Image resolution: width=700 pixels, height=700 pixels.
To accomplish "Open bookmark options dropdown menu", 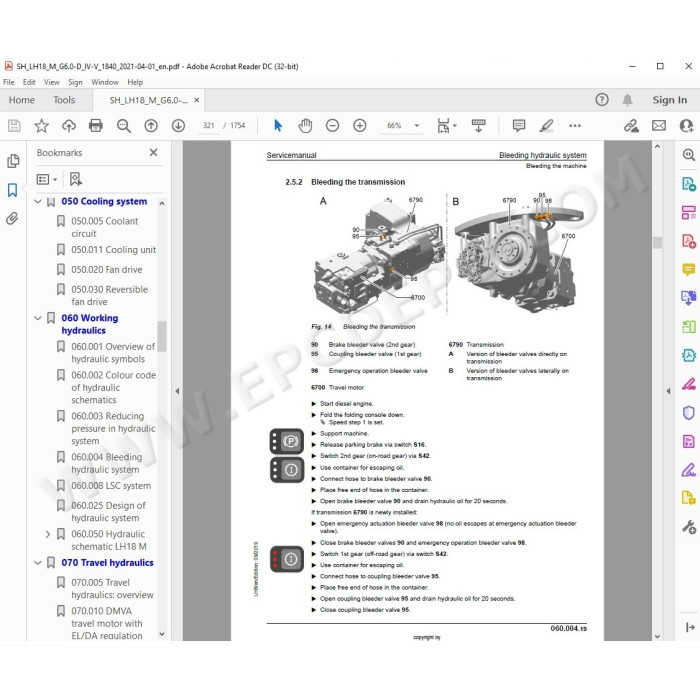I will [46, 179].
